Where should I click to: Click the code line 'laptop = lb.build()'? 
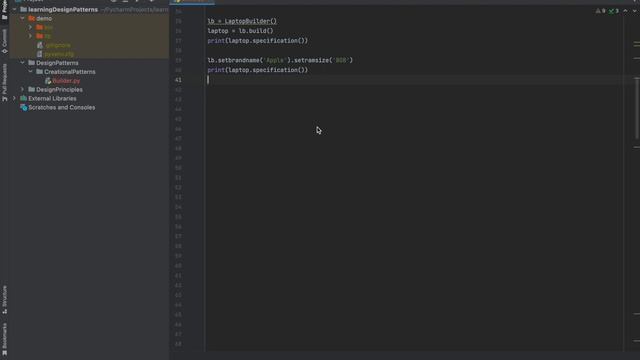click(x=240, y=31)
